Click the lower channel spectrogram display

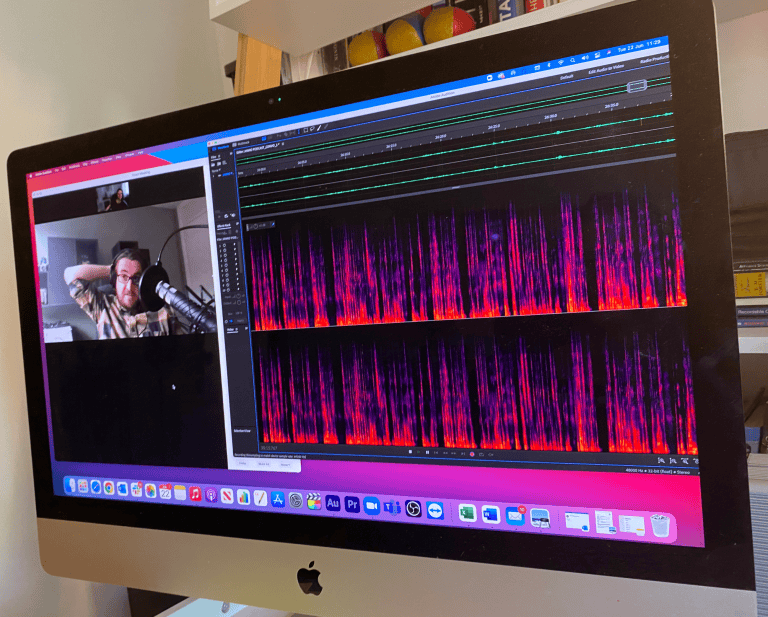point(478,389)
